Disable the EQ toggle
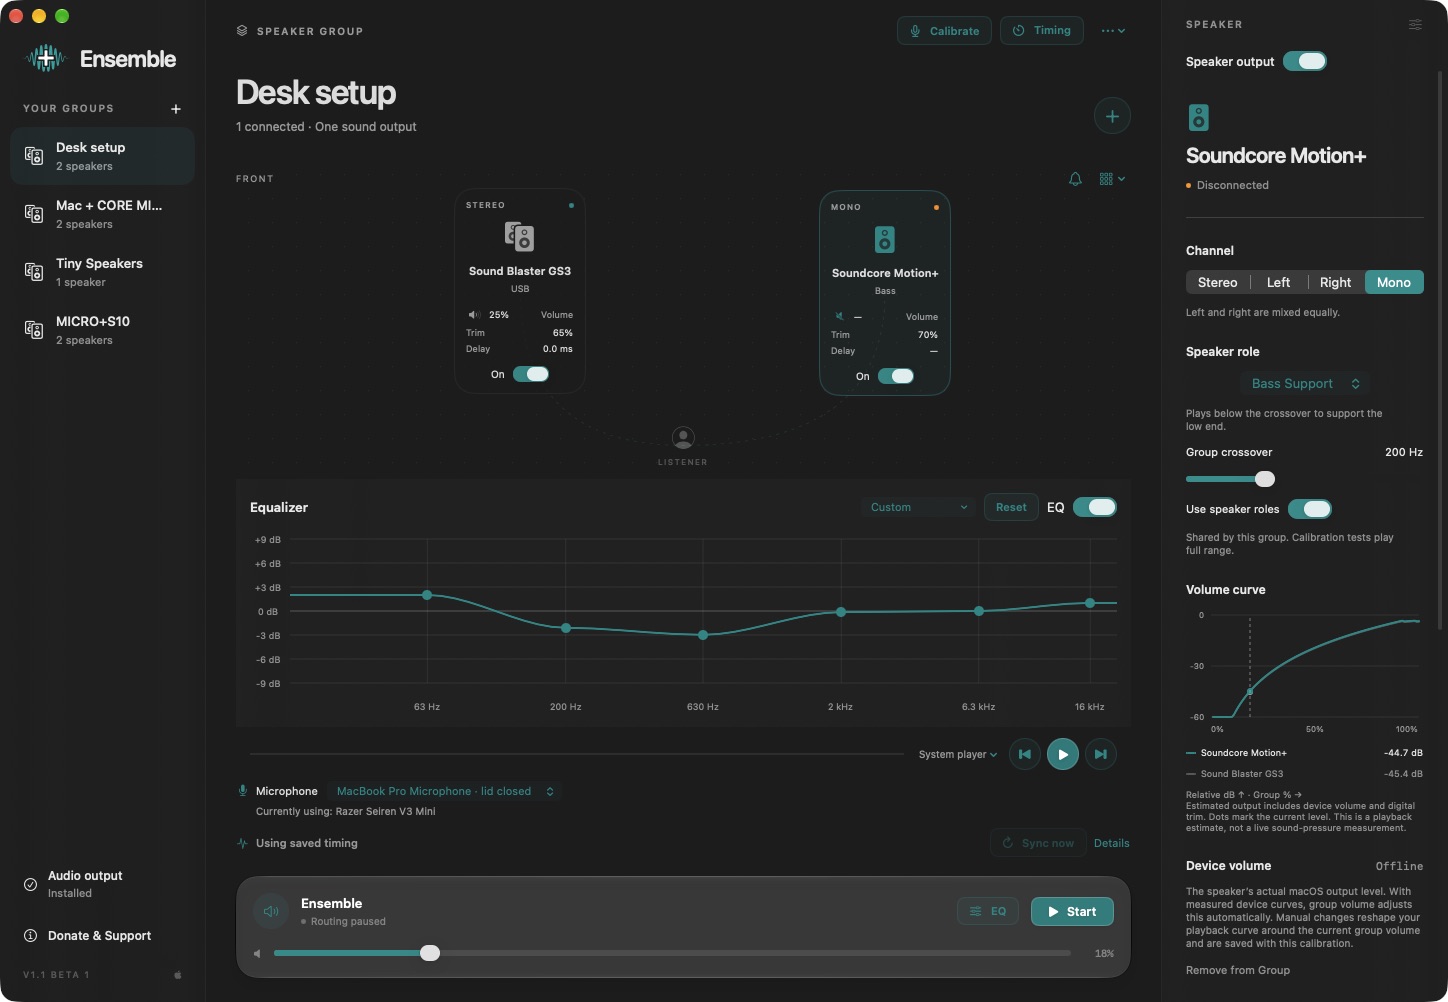Image resolution: width=1448 pixels, height=1002 pixels. 1095,507
